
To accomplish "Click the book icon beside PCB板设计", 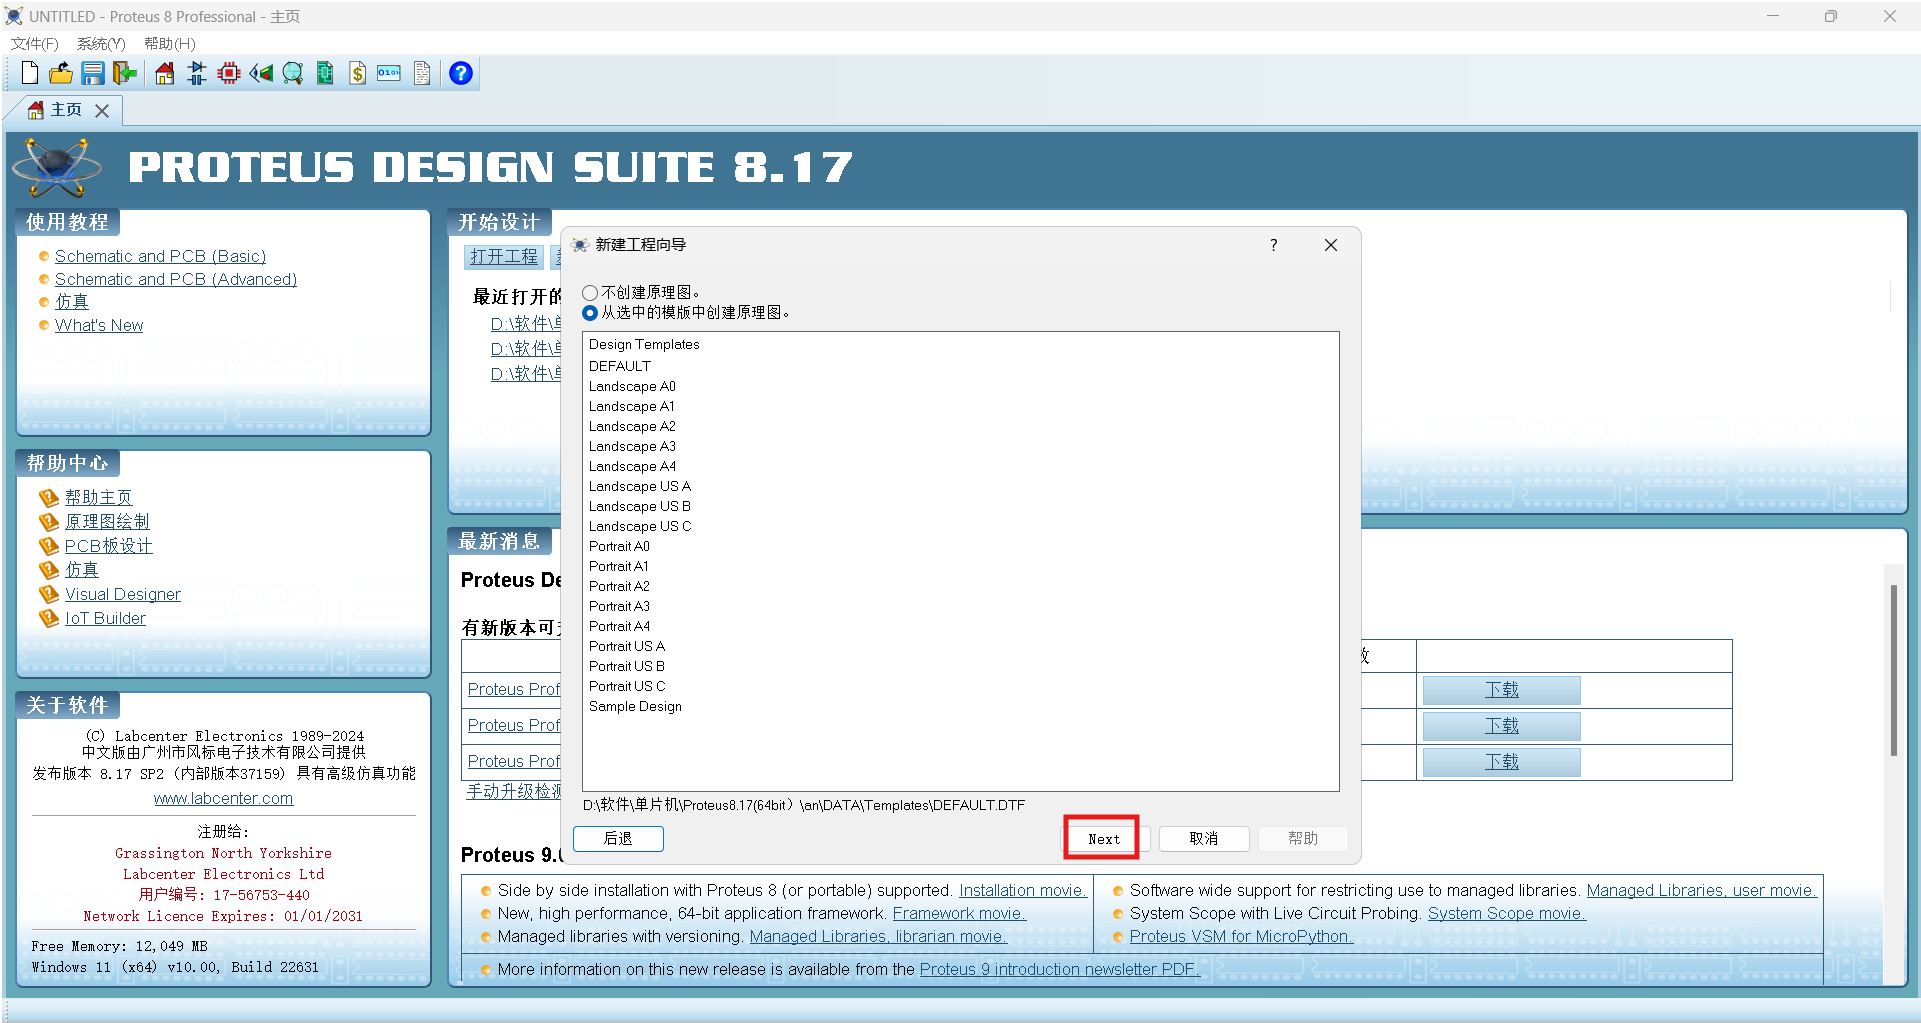I will click(x=49, y=546).
